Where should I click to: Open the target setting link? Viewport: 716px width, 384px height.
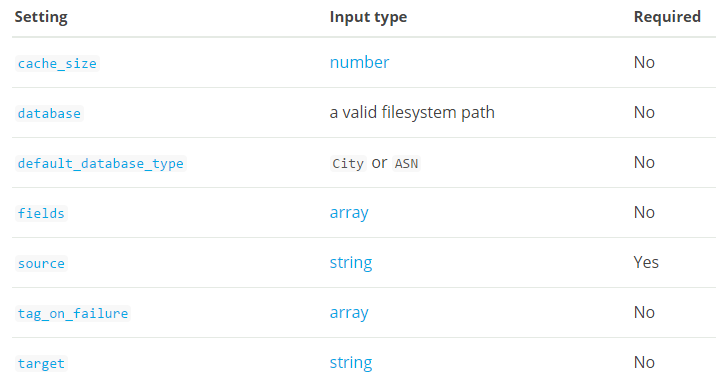coord(41,363)
